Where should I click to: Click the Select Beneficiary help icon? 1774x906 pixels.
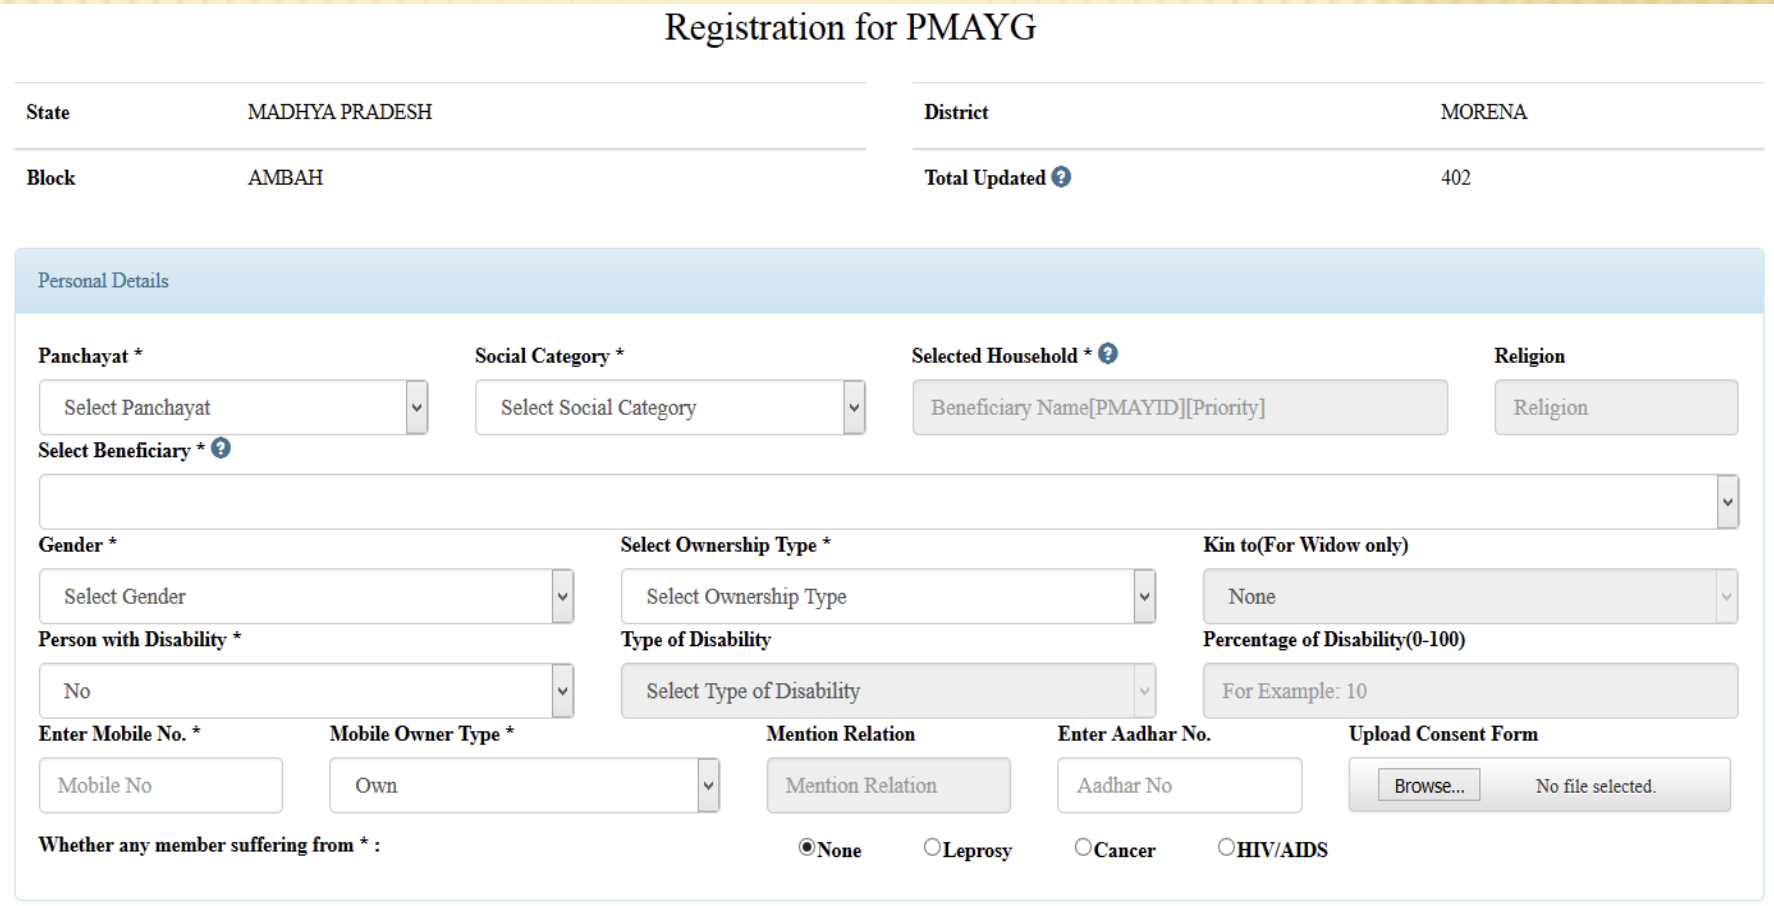point(222,448)
